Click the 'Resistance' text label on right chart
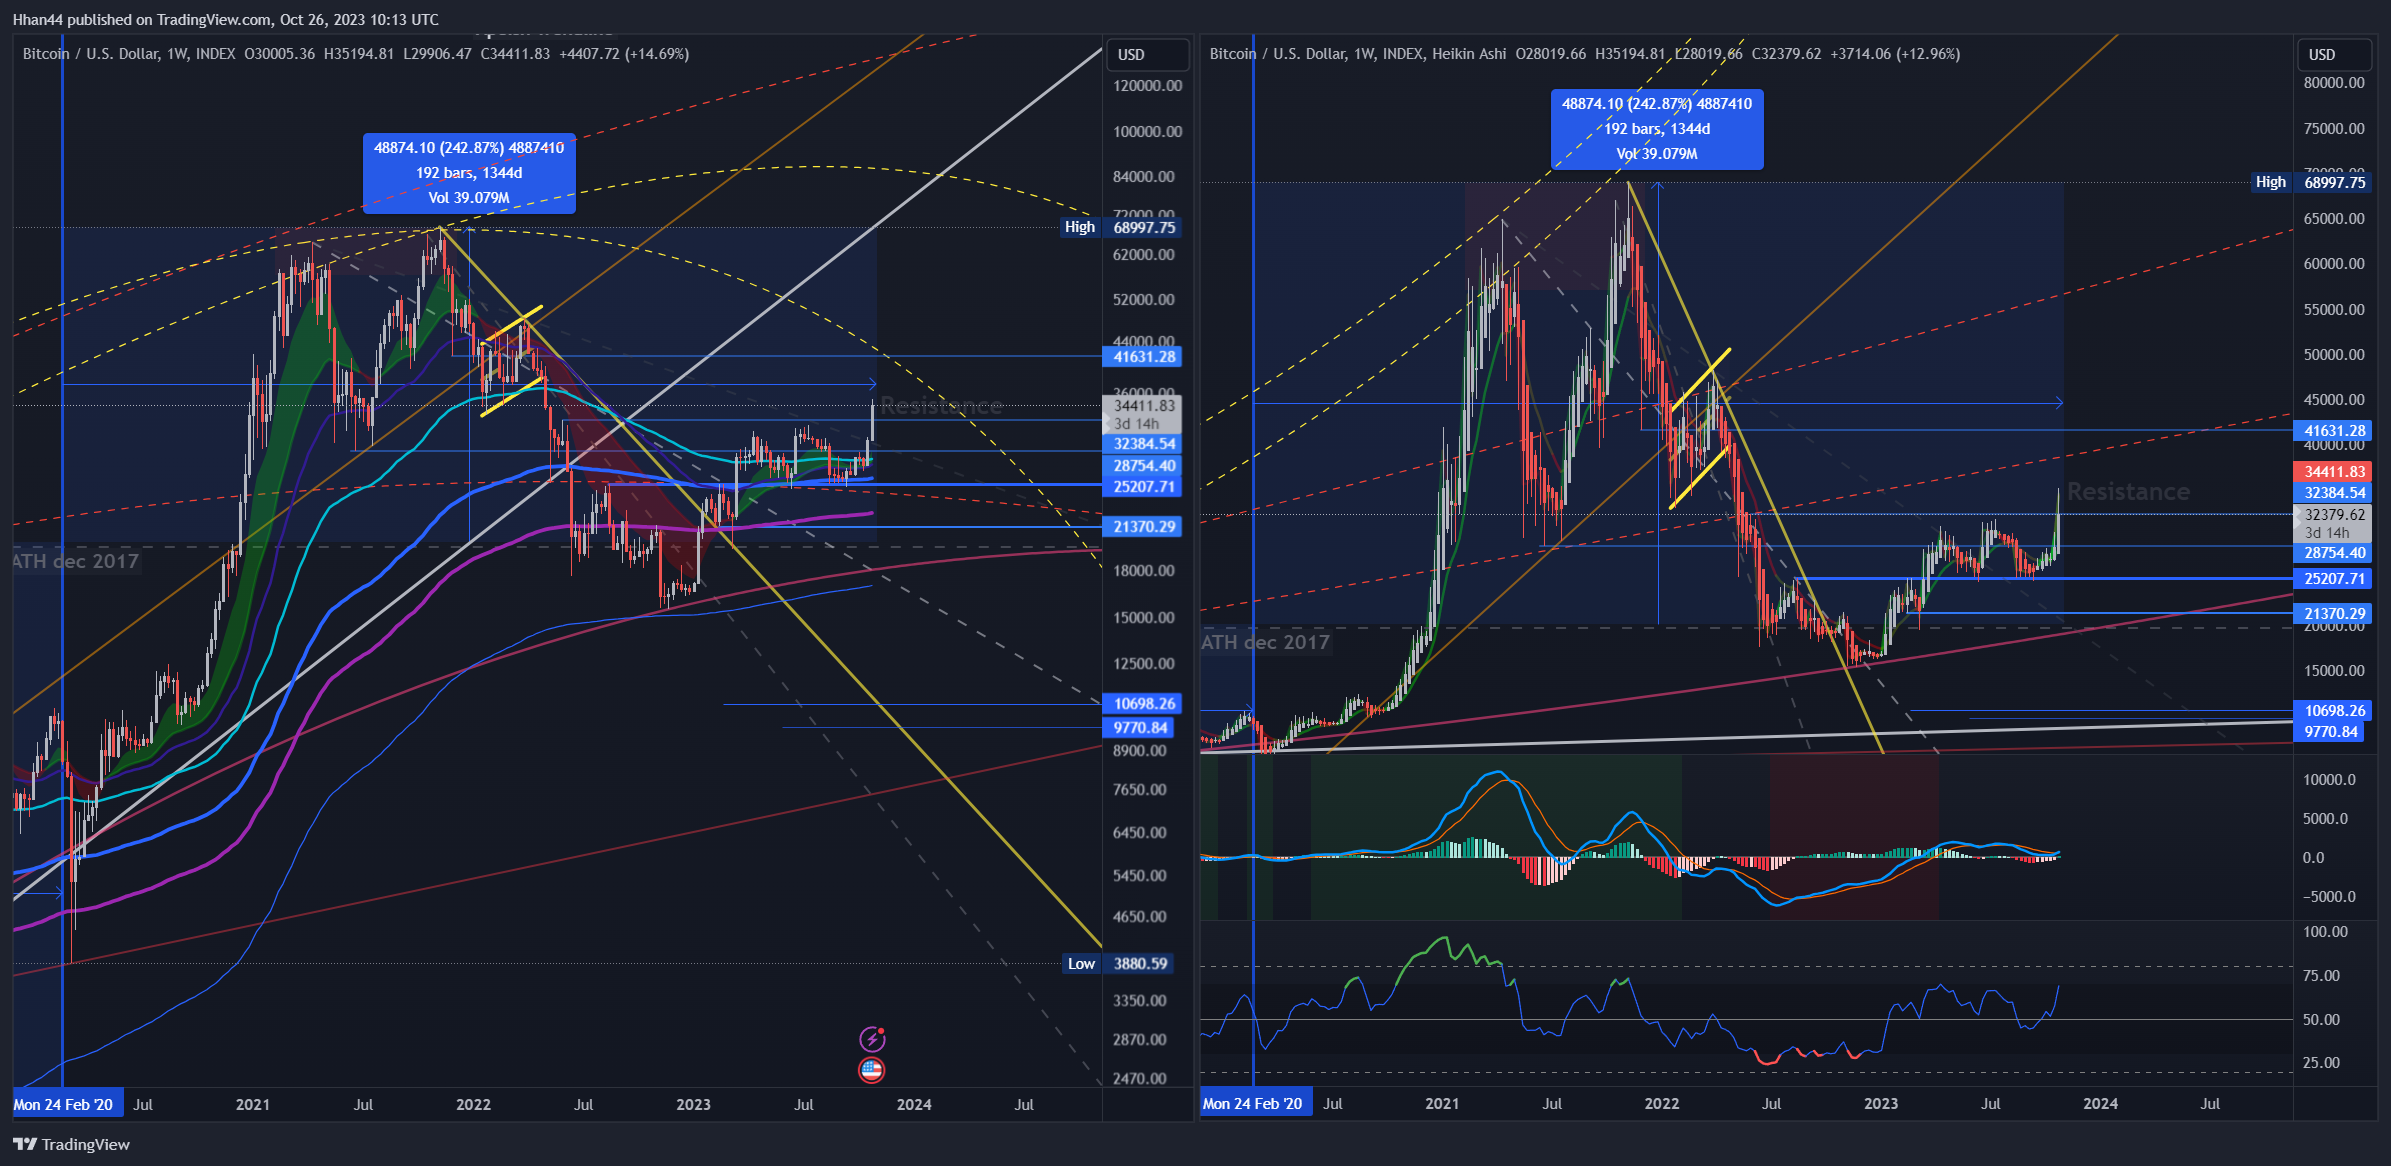This screenshot has height=1166, width=2391. coord(2128,492)
